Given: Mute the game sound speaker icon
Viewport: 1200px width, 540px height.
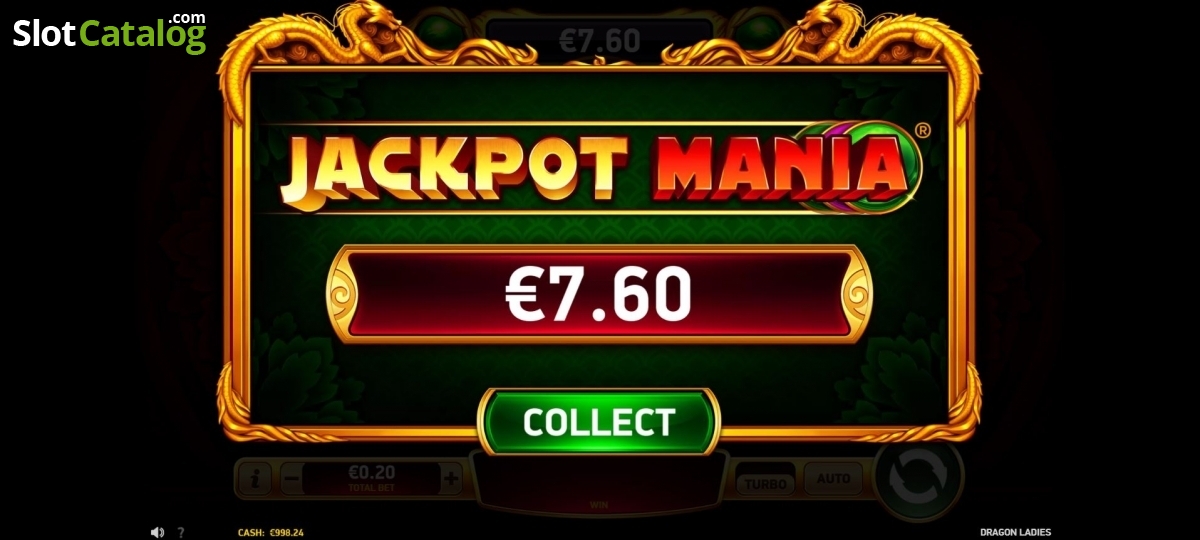Looking at the screenshot, I should pos(157,532).
